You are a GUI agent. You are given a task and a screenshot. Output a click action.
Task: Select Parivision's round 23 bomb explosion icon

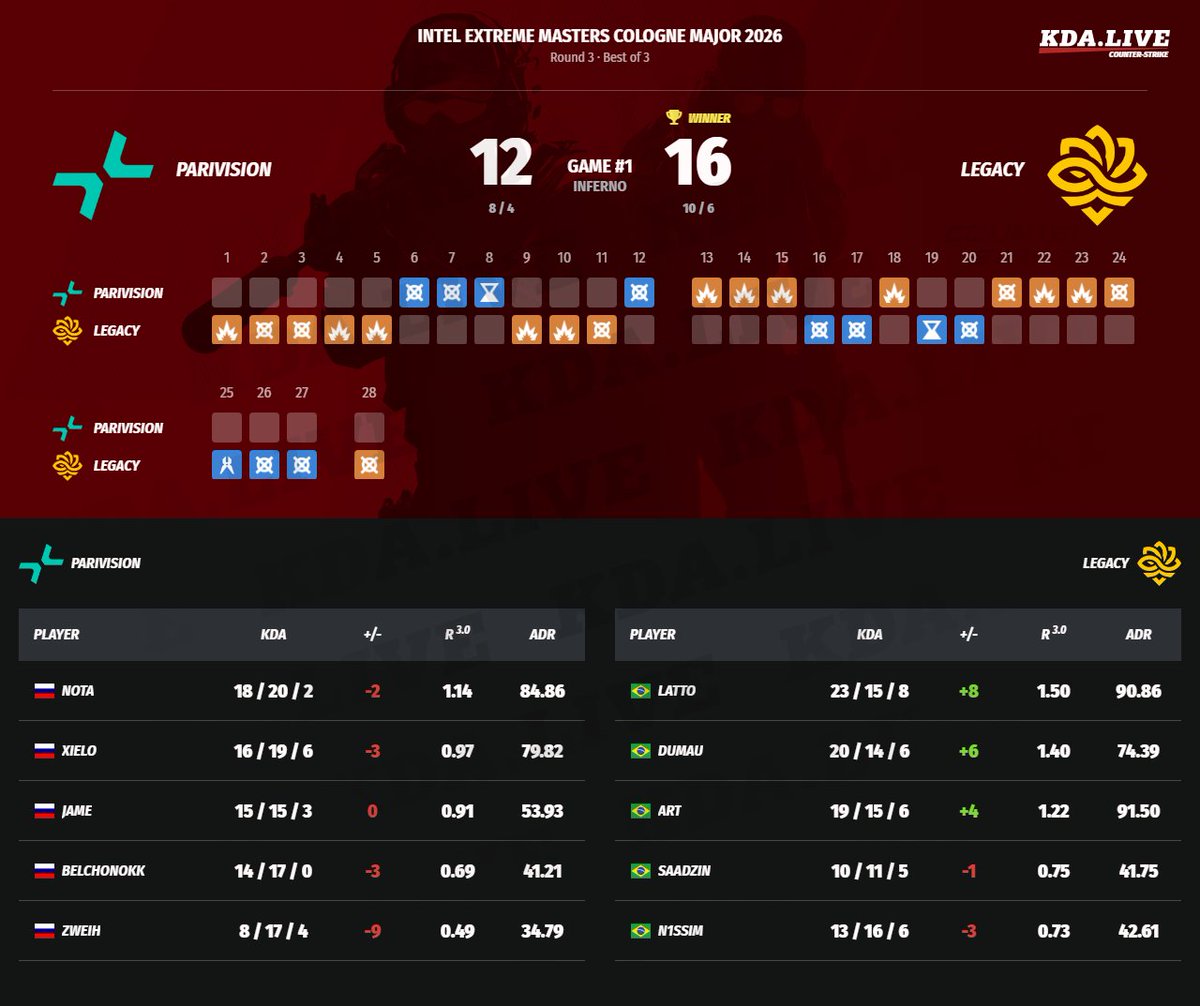[x=1082, y=293]
